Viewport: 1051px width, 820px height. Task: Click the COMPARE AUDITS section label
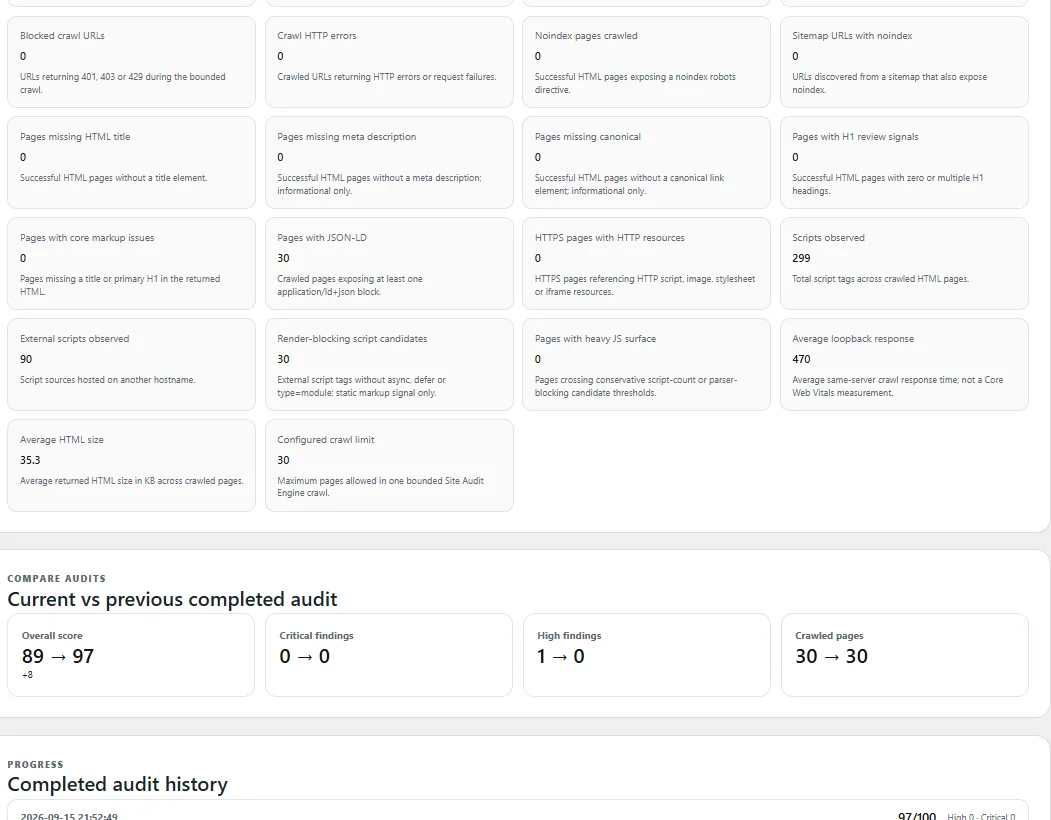[56, 578]
